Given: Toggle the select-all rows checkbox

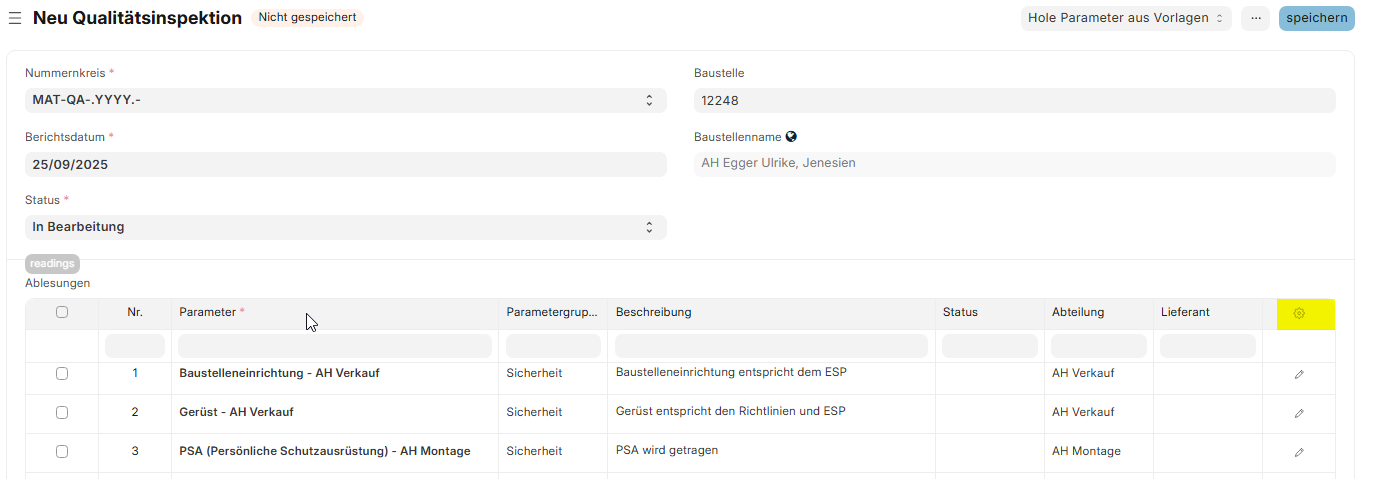Looking at the screenshot, I should point(62,312).
